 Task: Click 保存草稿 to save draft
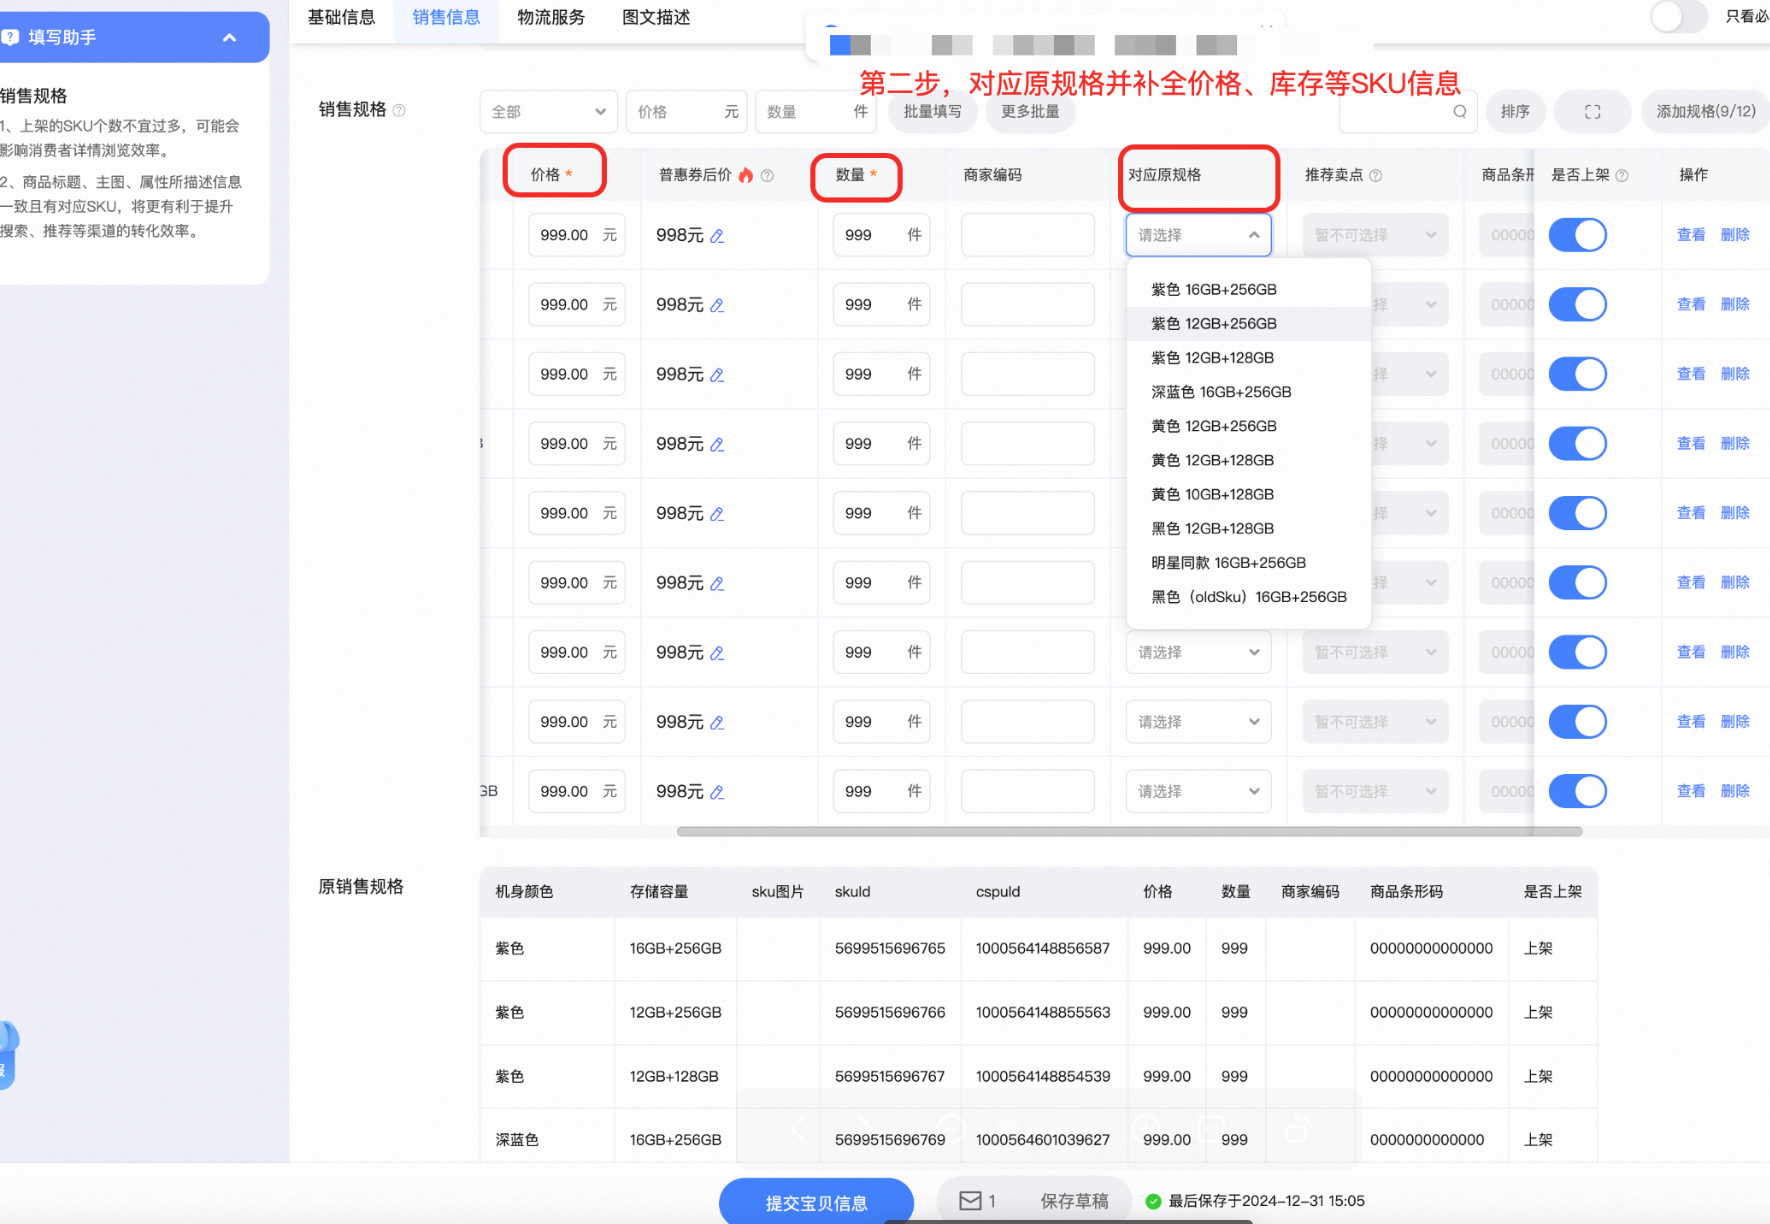coord(1074,1201)
